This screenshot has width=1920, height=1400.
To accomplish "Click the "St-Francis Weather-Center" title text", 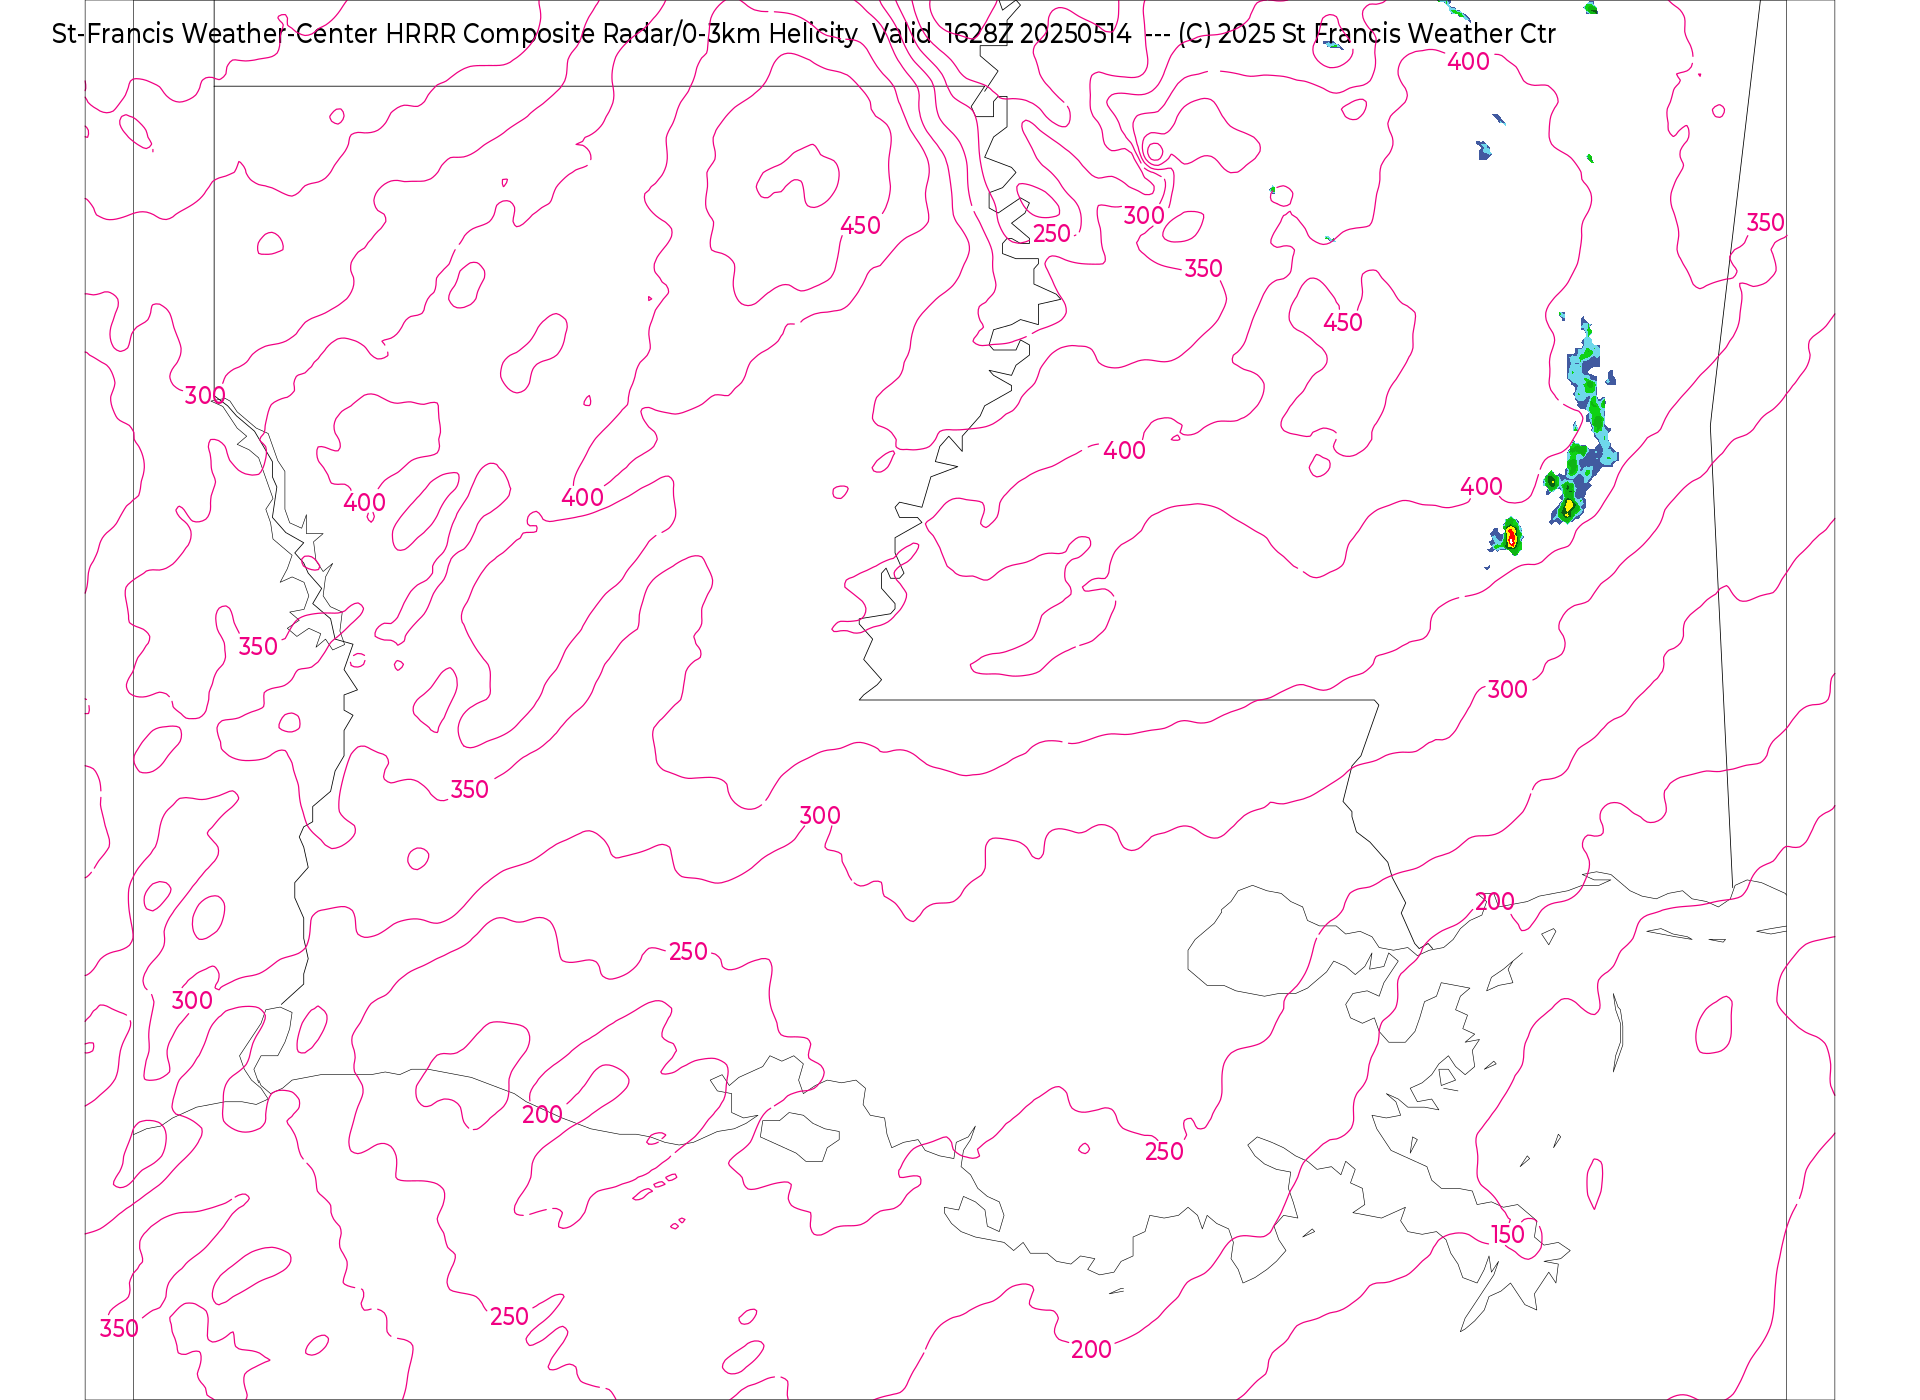I will 215,34.
